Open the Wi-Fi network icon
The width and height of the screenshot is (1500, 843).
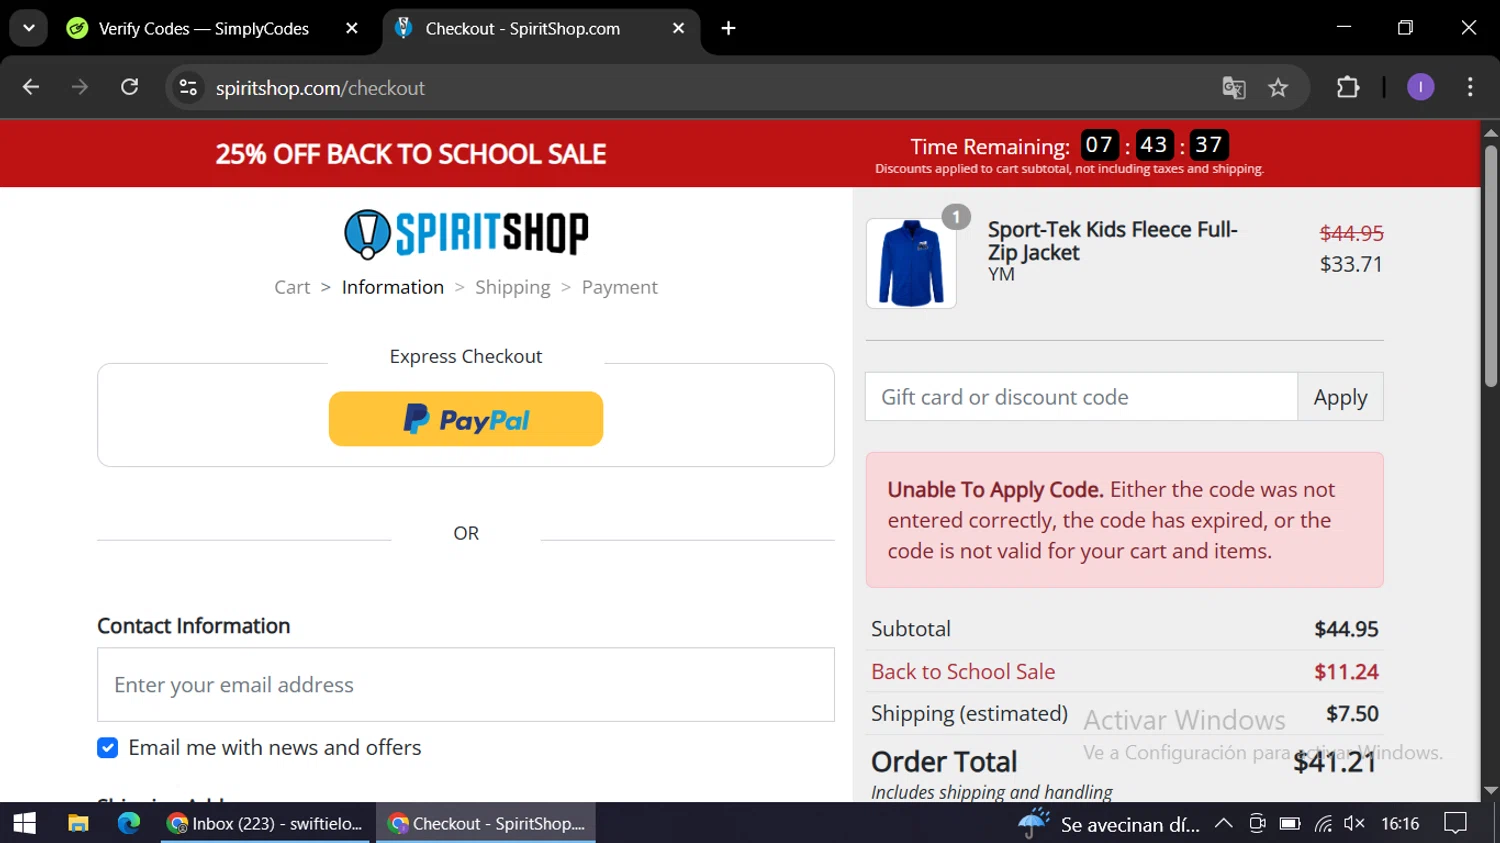point(1323,824)
